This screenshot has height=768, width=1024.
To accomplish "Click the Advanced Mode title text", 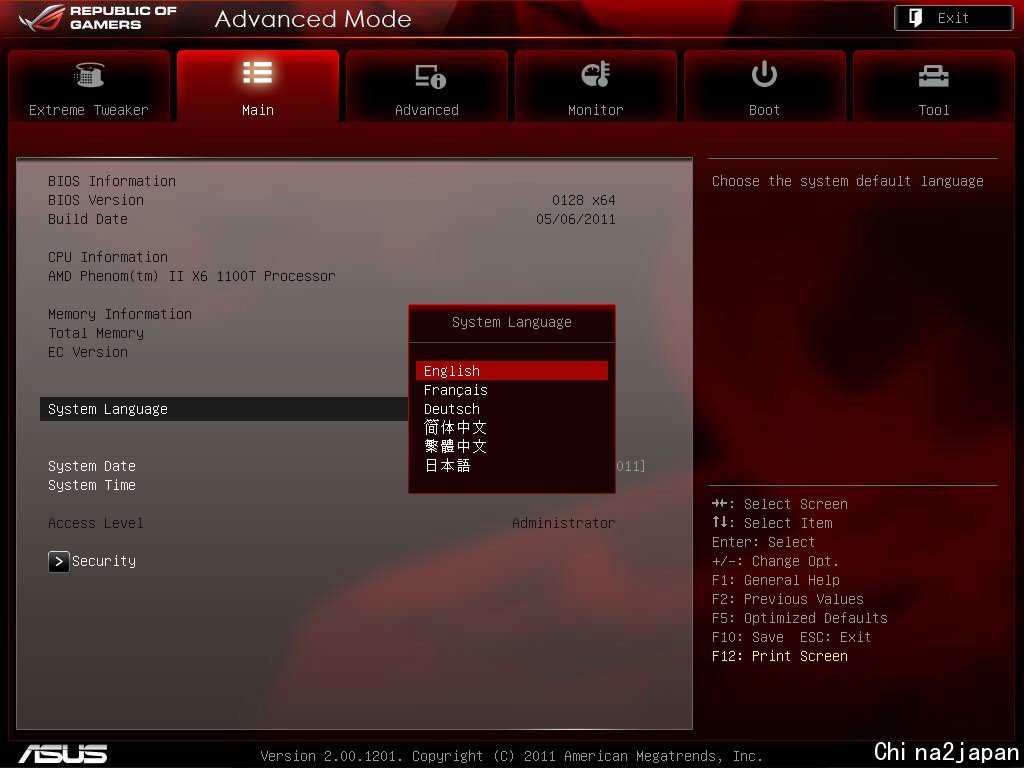I will (313, 19).
